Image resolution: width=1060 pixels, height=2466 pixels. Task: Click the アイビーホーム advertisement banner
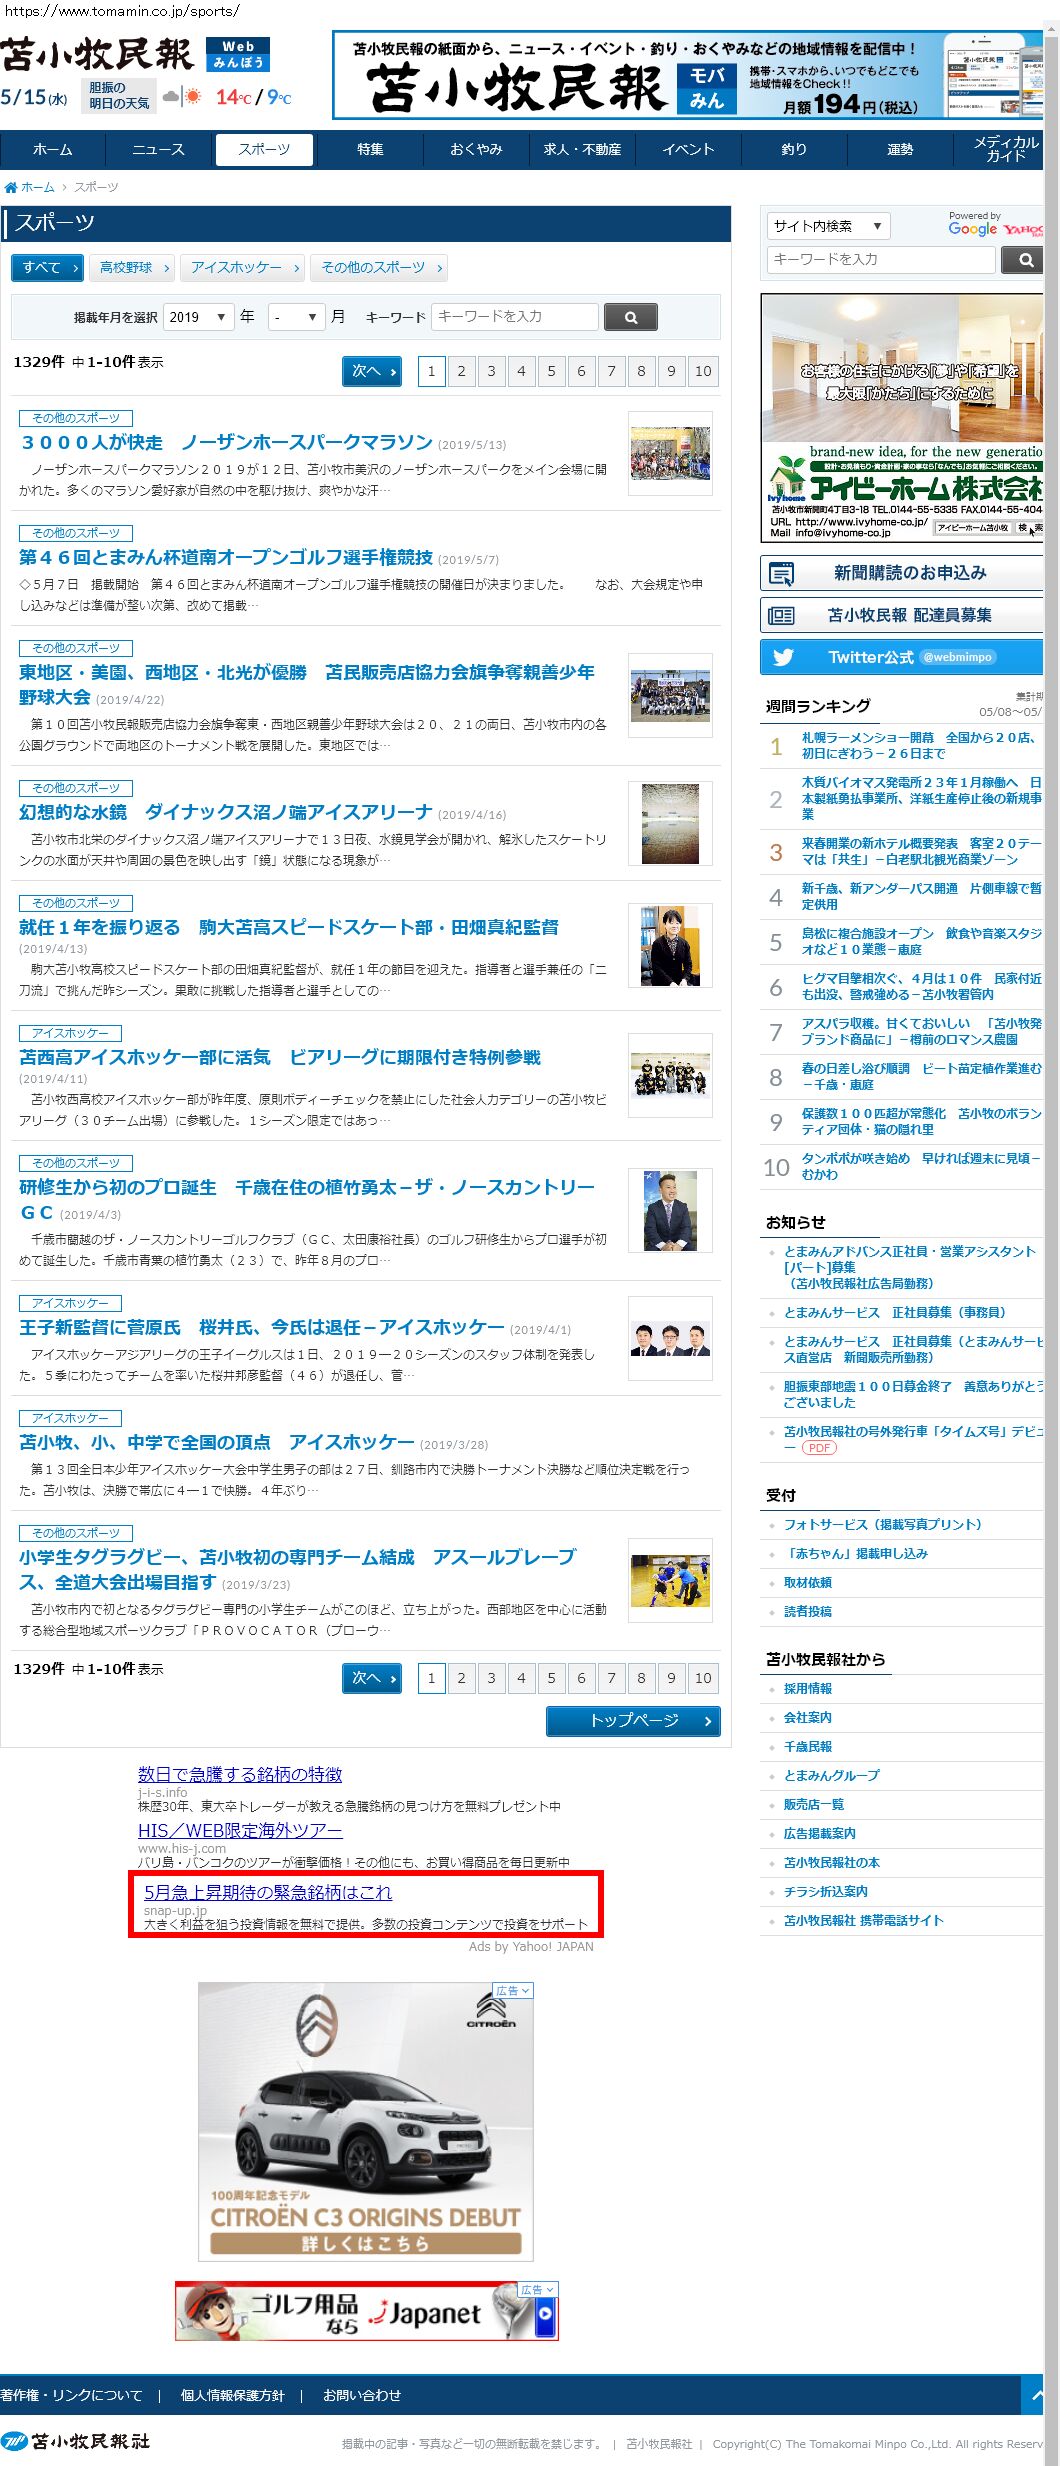[902, 418]
